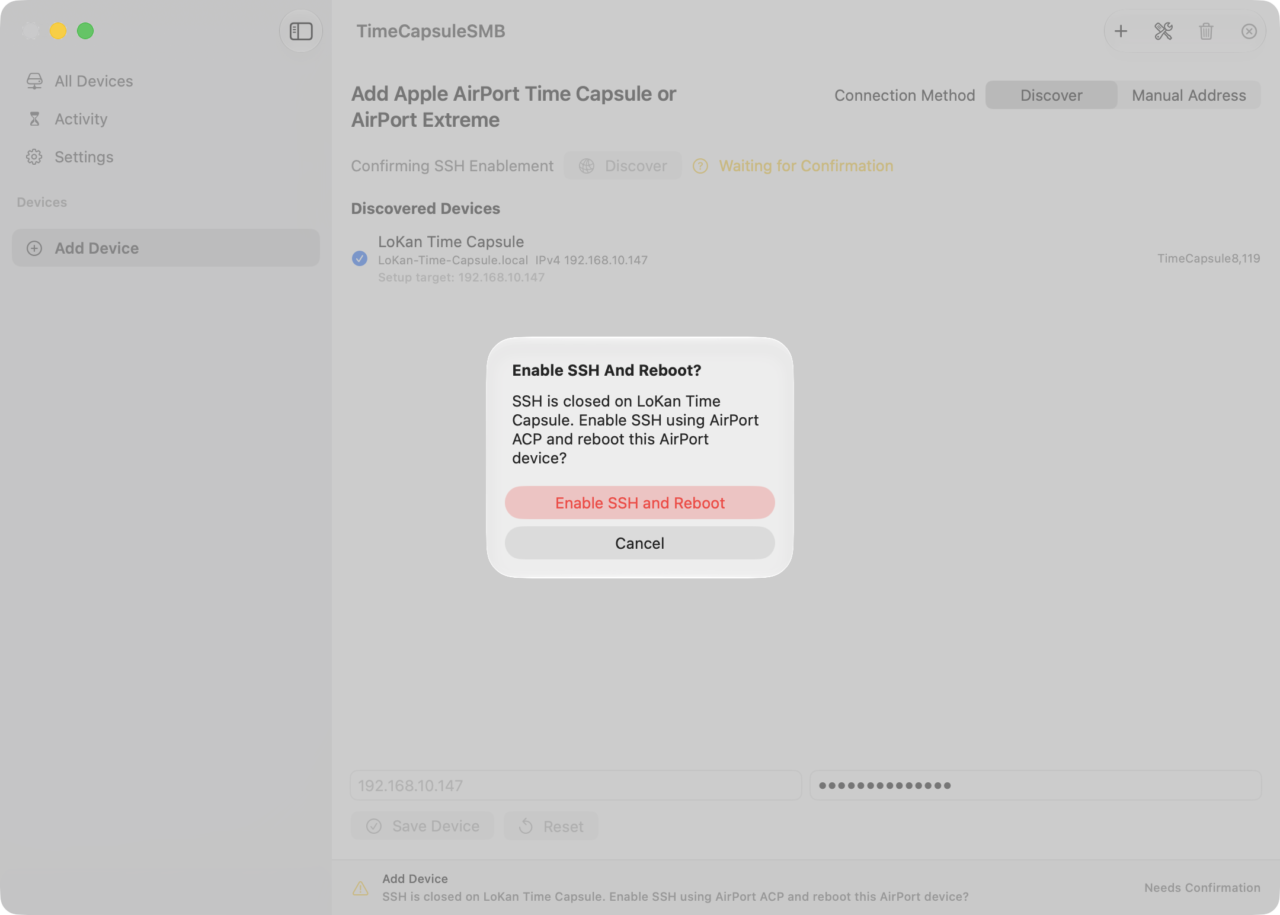The height and width of the screenshot is (915, 1280).
Task: Click the 192.168.10.147 address field
Action: tap(576, 785)
